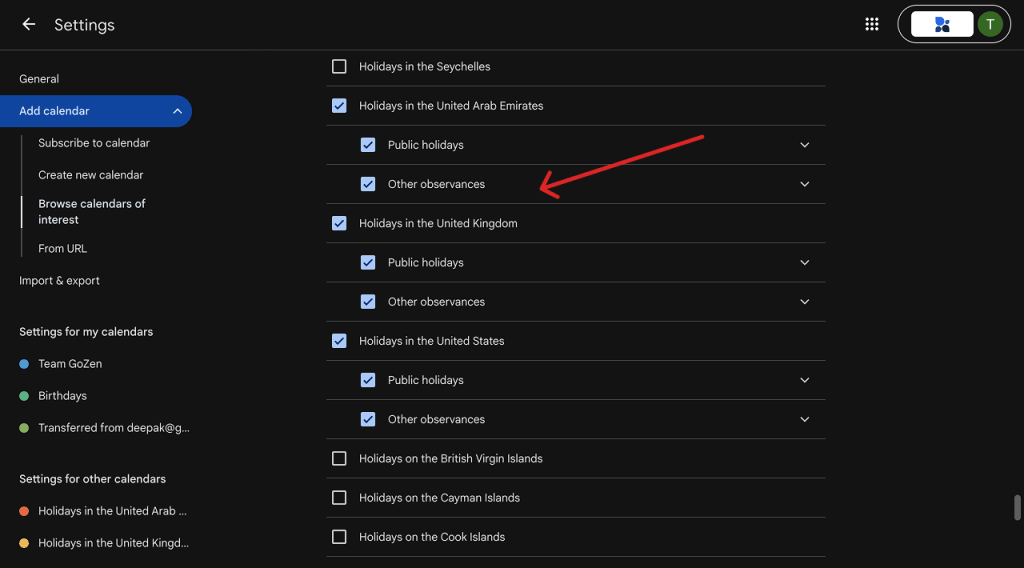The height and width of the screenshot is (568, 1024).
Task: Open the account avatar labeled T
Action: coord(990,25)
